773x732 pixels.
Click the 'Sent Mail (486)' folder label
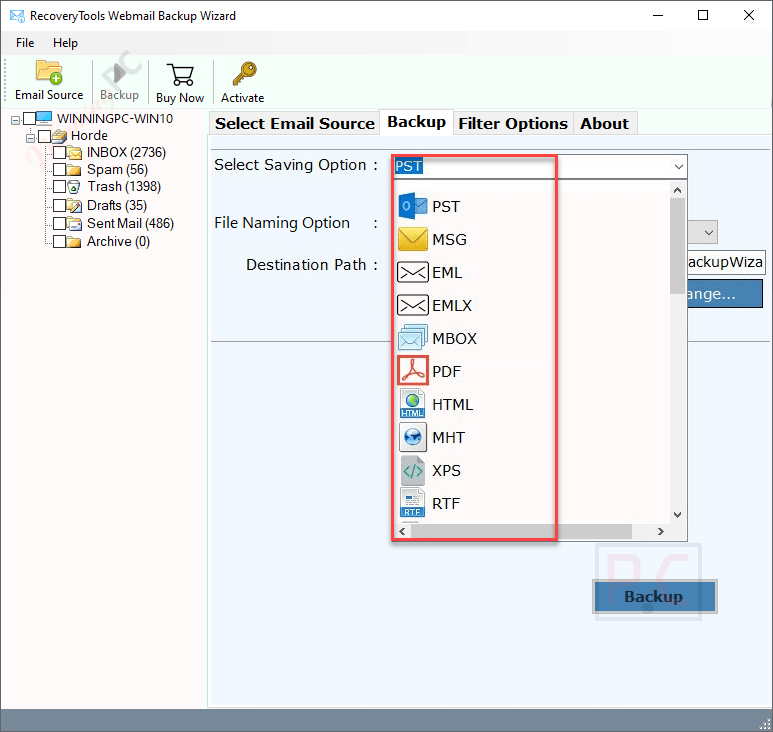click(x=131, y=223)
